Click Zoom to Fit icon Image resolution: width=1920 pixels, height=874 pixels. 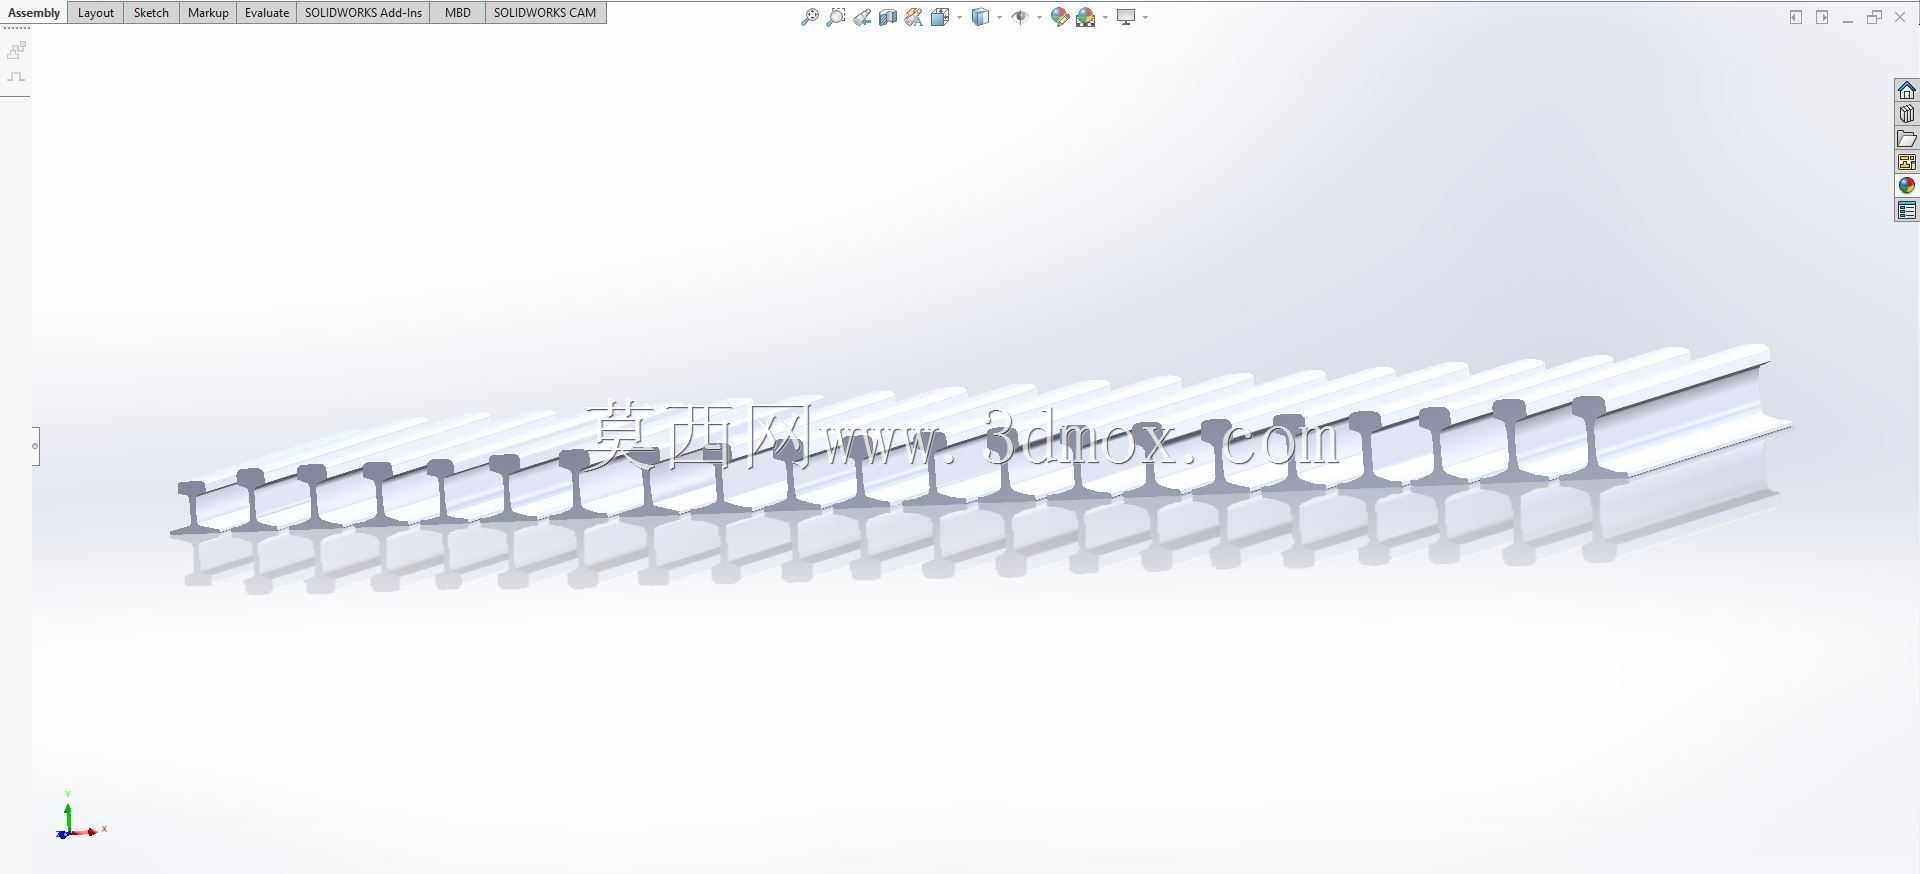810,17
